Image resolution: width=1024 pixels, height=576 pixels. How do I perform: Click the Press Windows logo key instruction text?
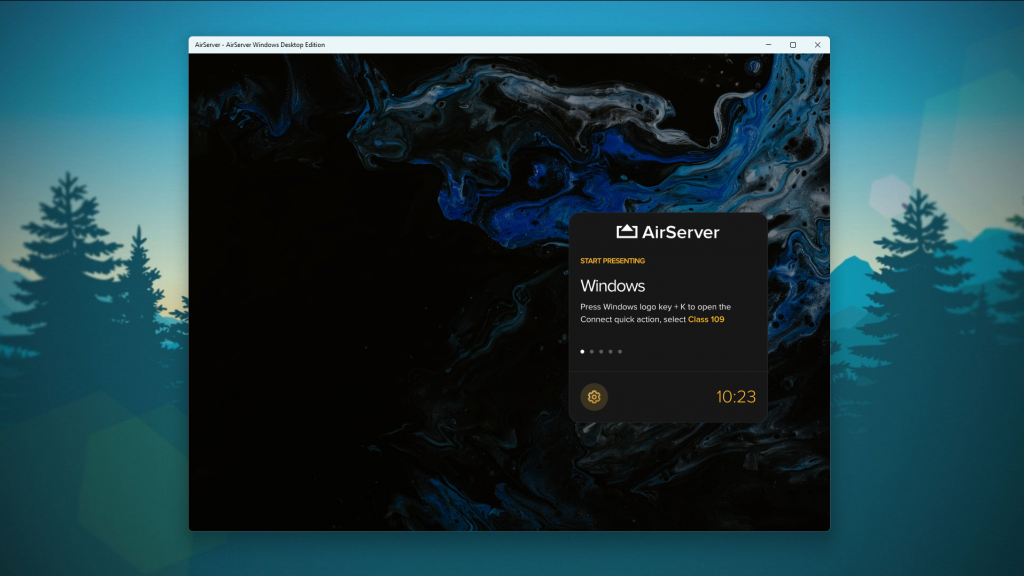pyautogui.click(x=655, y=307)
